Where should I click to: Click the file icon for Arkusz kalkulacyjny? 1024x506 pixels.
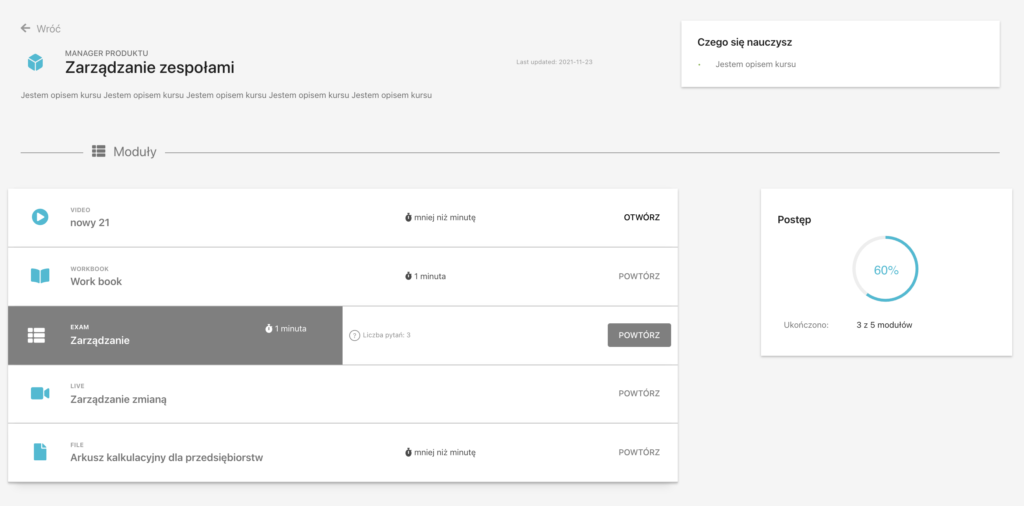[40, 452]
